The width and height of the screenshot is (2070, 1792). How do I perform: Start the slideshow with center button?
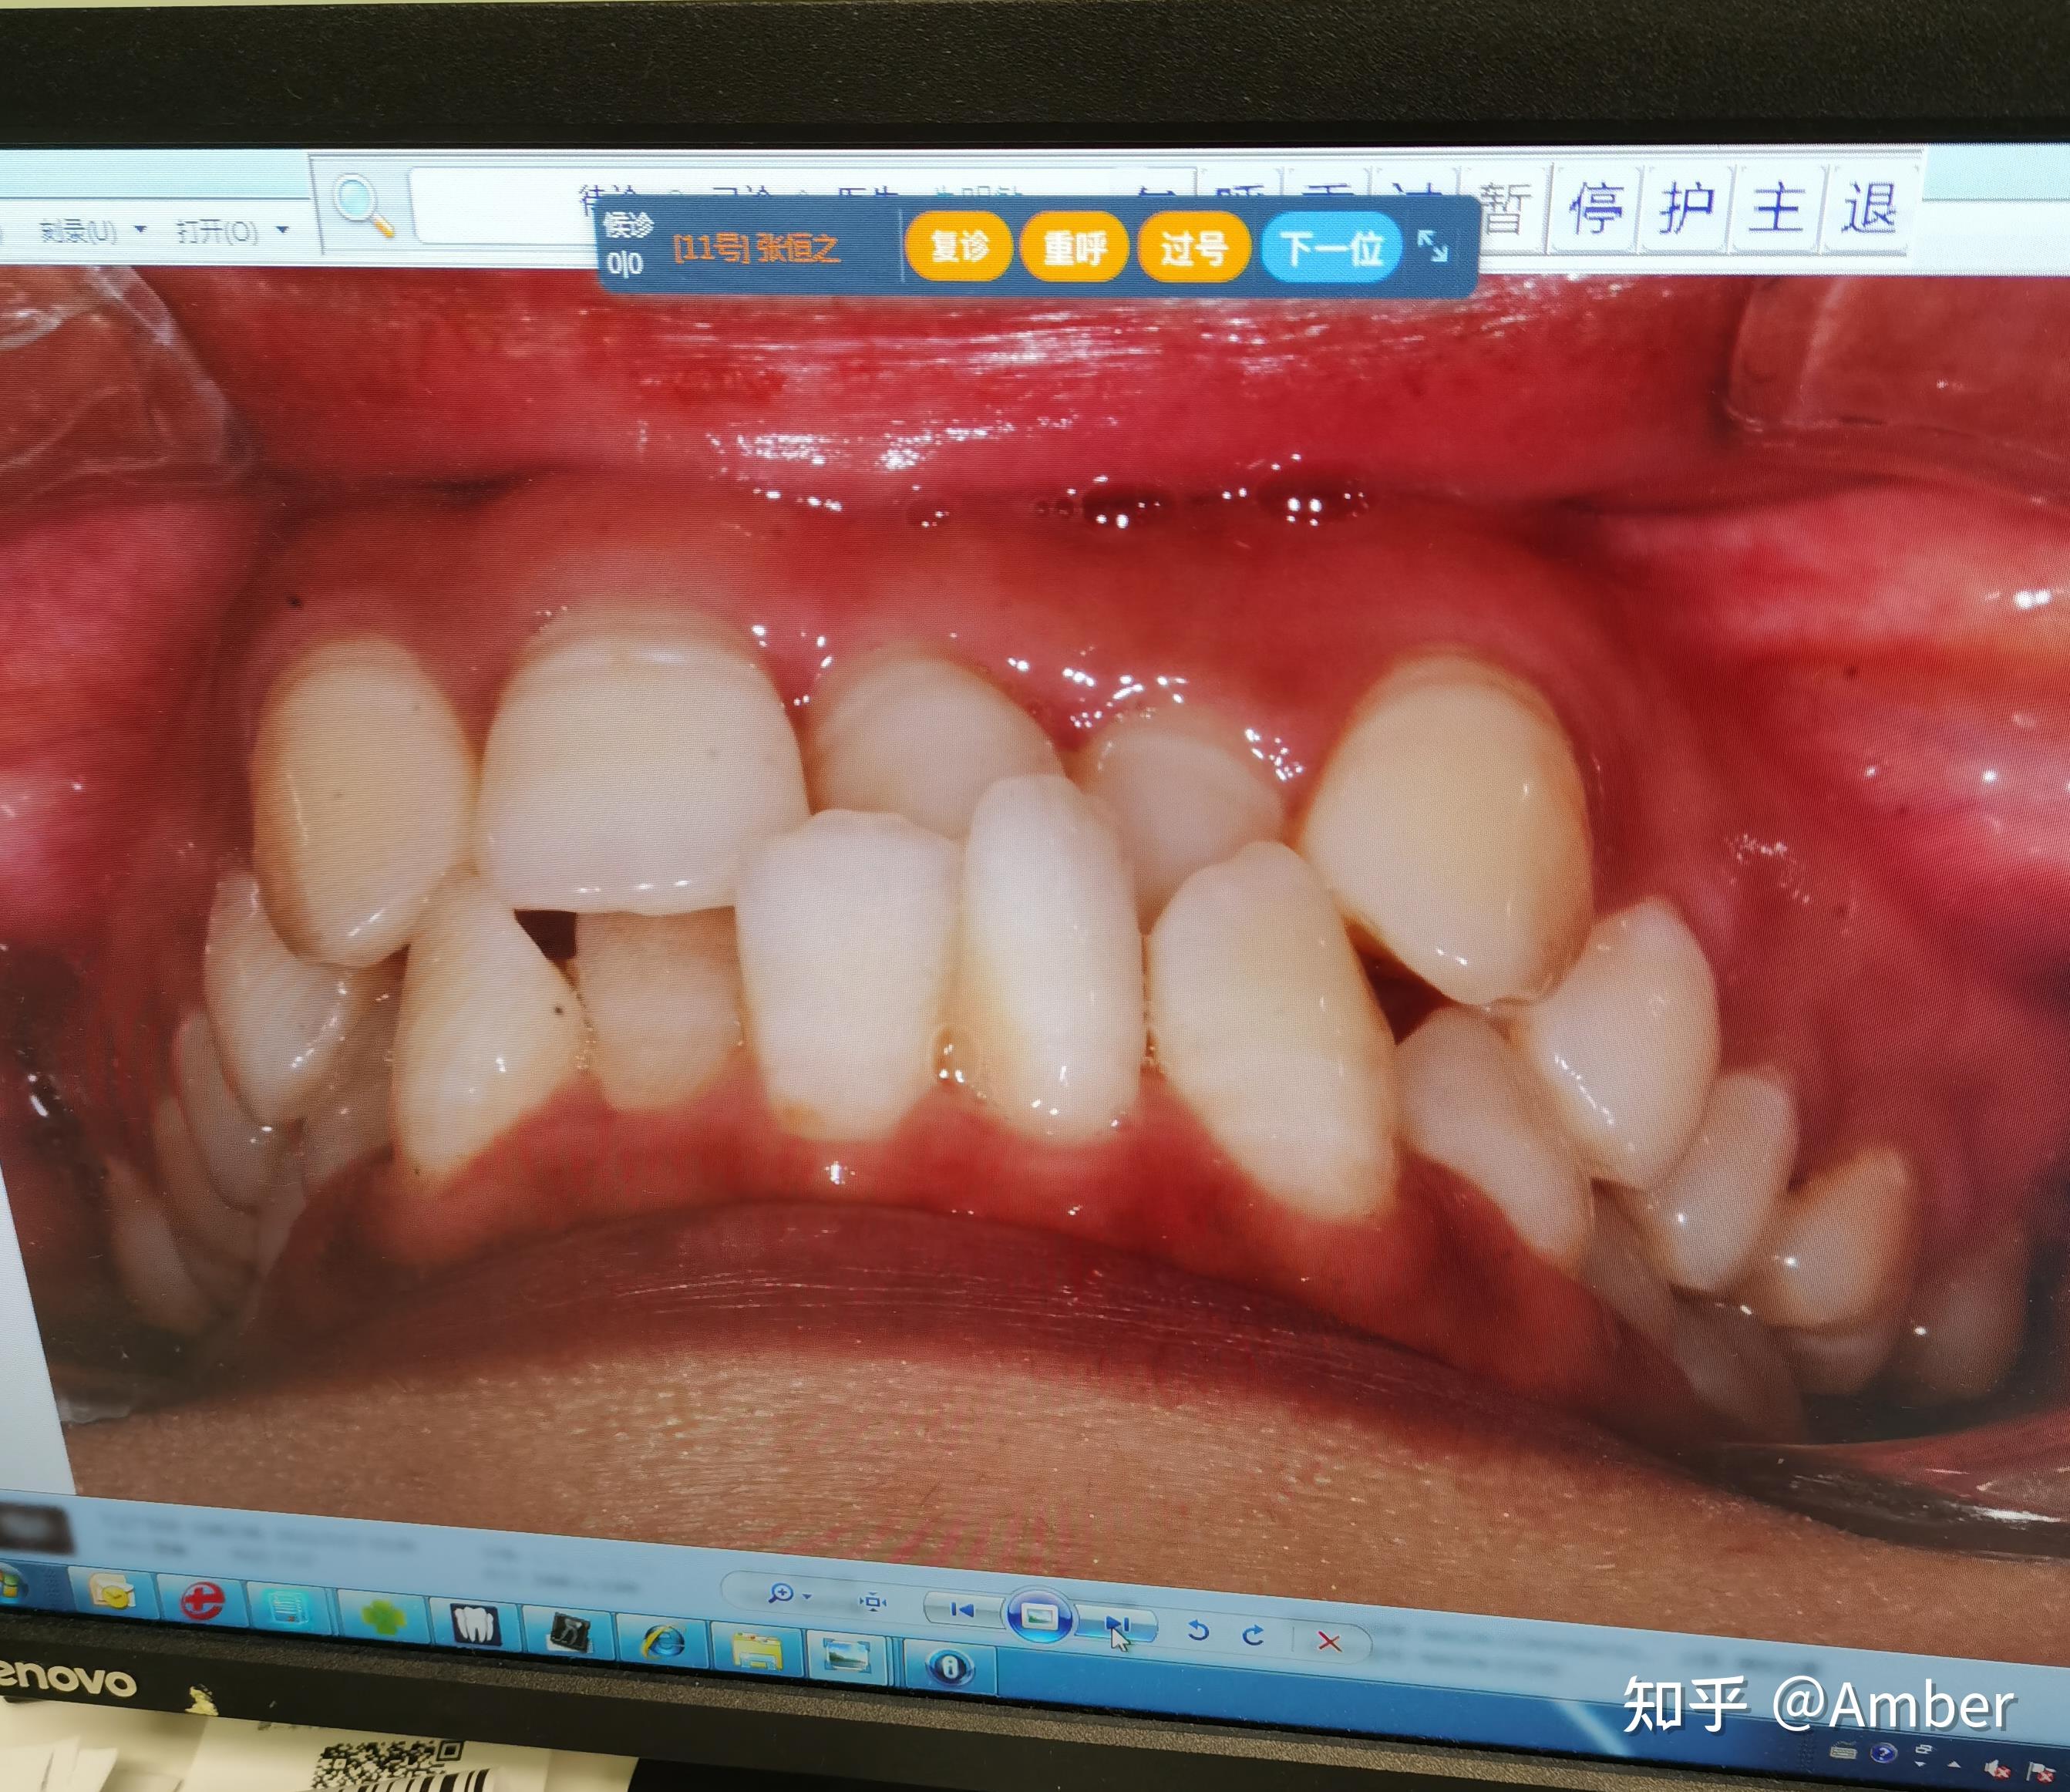tap(1039, 1616)
